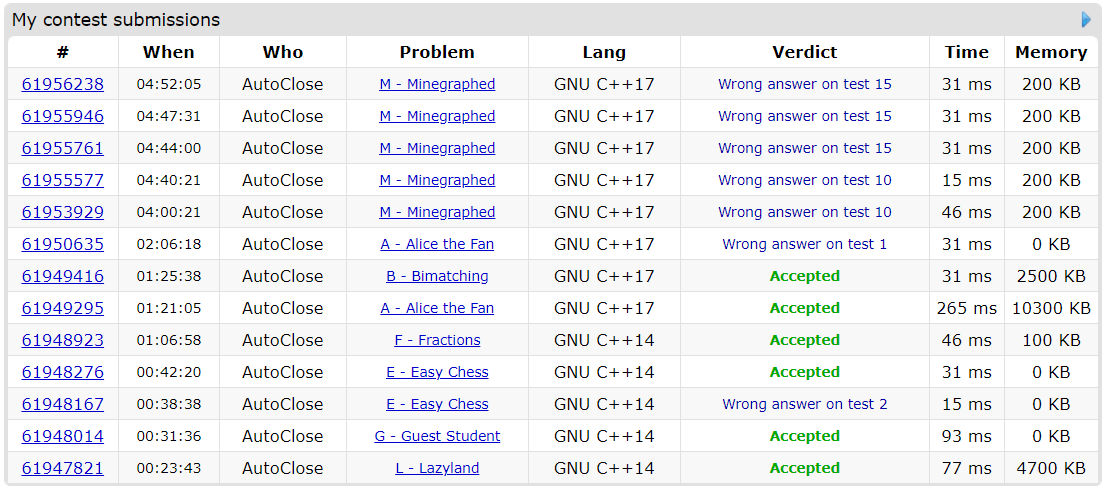Open problem G - Guest Student

click(x=437, y=436)
